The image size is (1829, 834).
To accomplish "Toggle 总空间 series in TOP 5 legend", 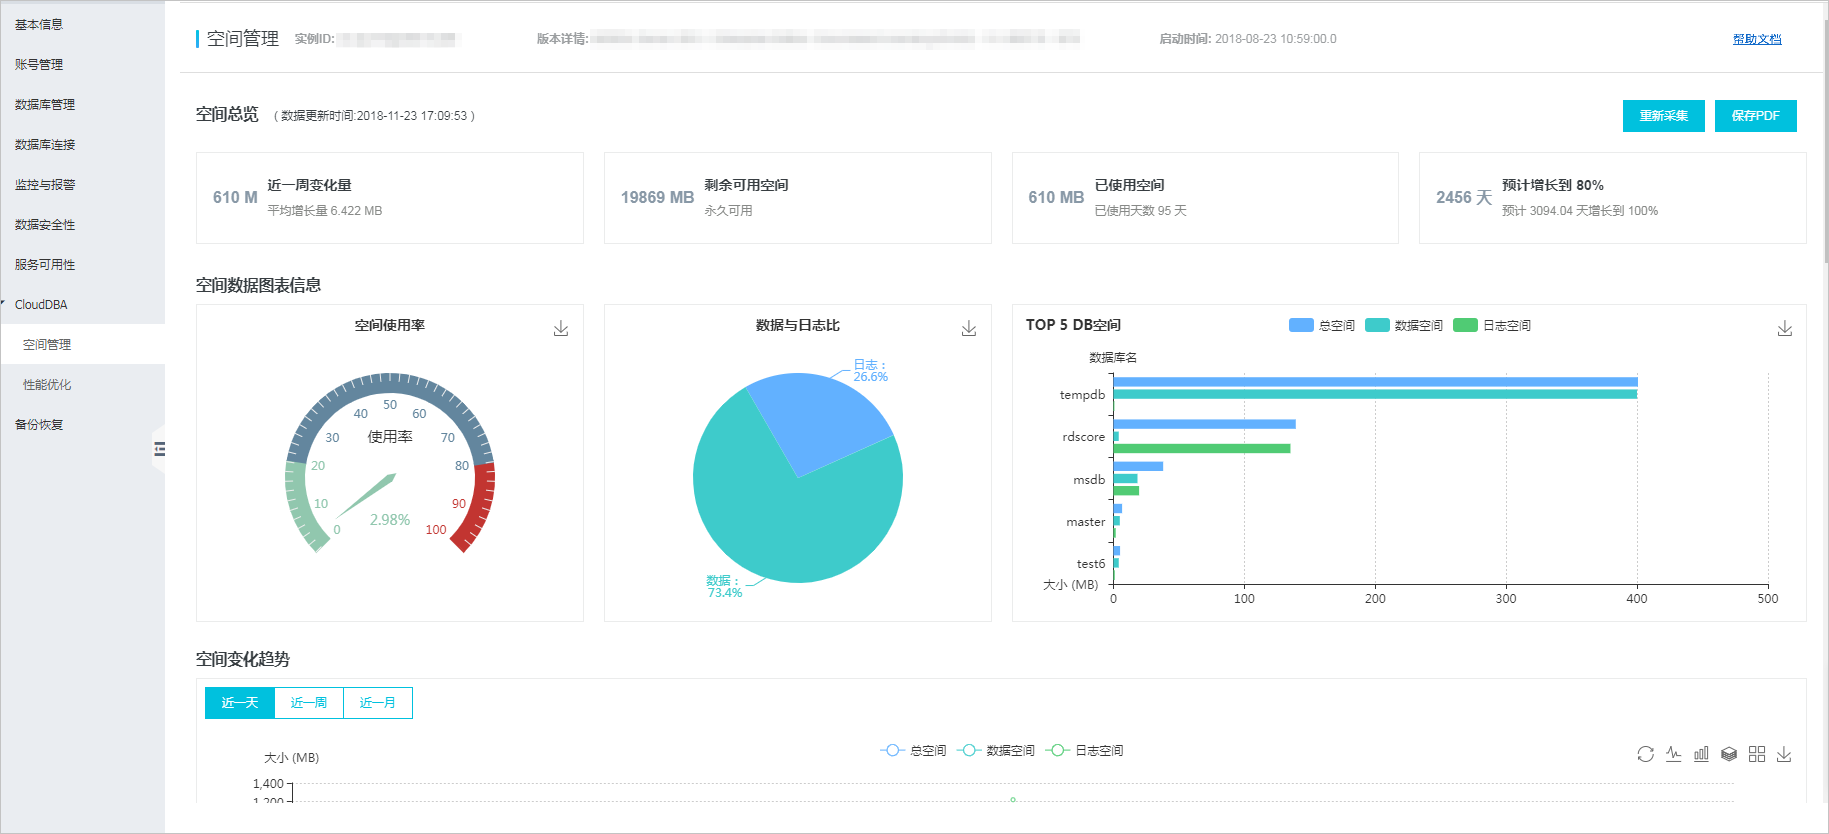I will [1321, 325].
